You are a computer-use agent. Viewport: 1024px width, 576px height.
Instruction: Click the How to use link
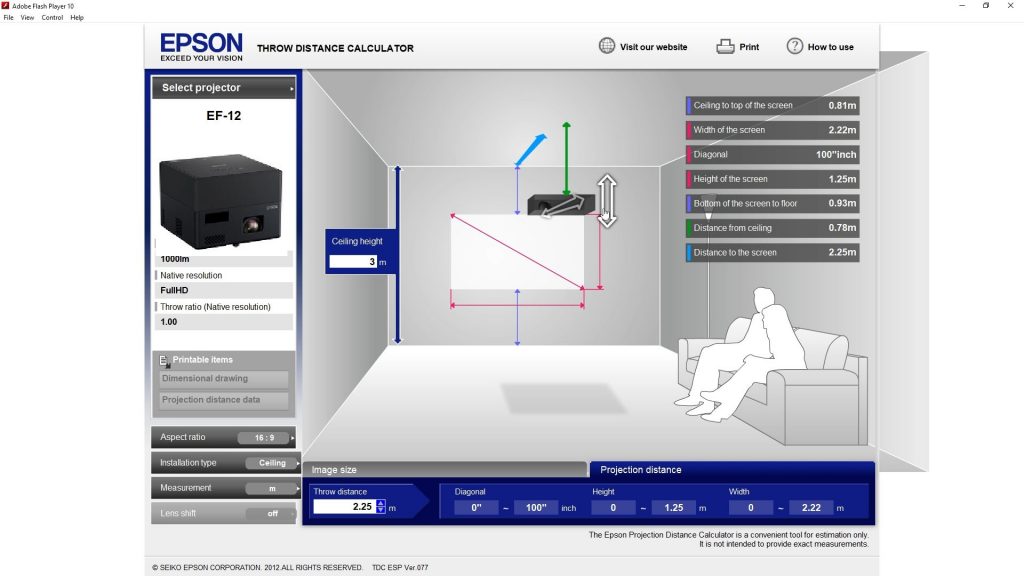point(831,47)
